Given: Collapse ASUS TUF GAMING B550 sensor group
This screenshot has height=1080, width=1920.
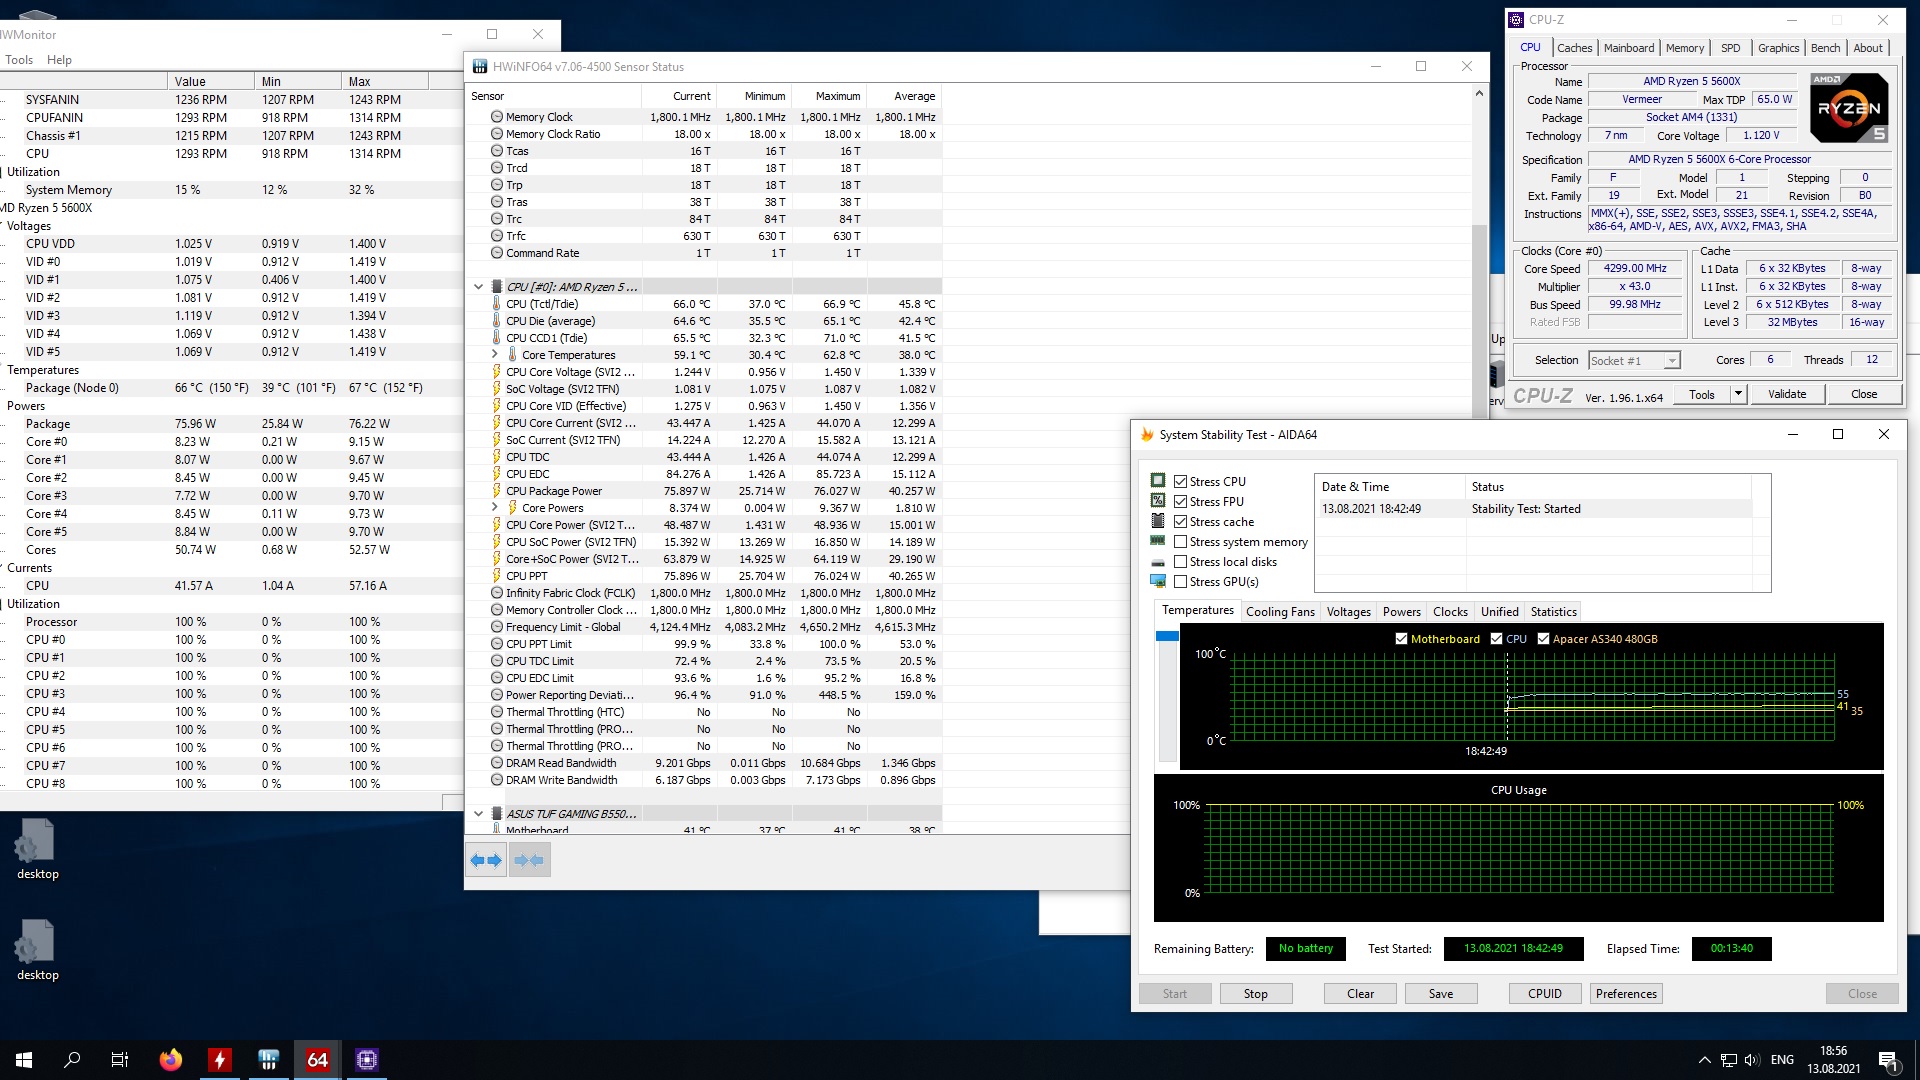Looking at the screenshot, I should [478, 814].
